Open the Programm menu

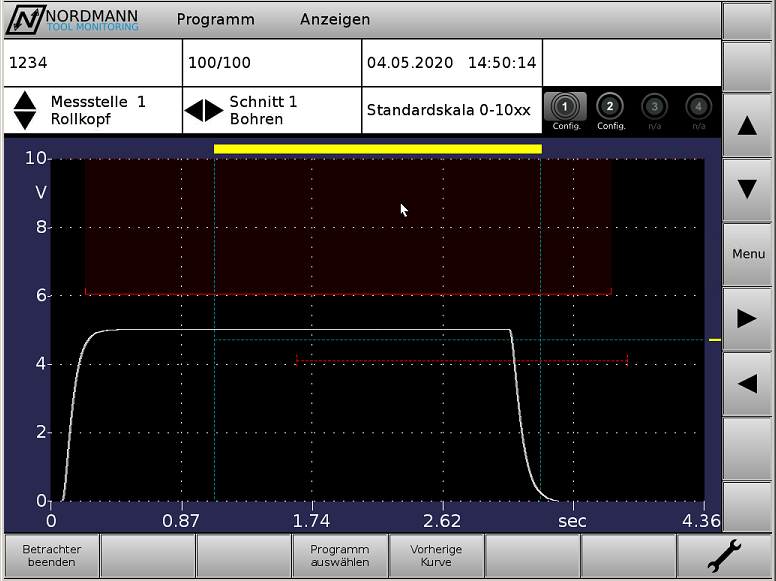215,19
